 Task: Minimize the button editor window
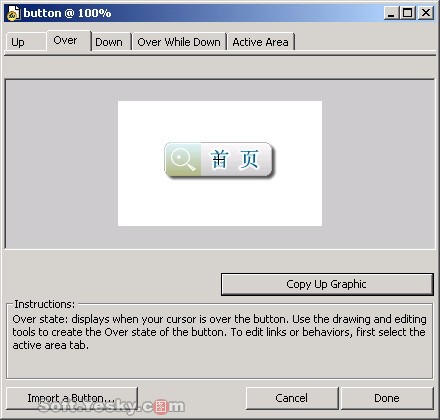click(x=391, y=13)
